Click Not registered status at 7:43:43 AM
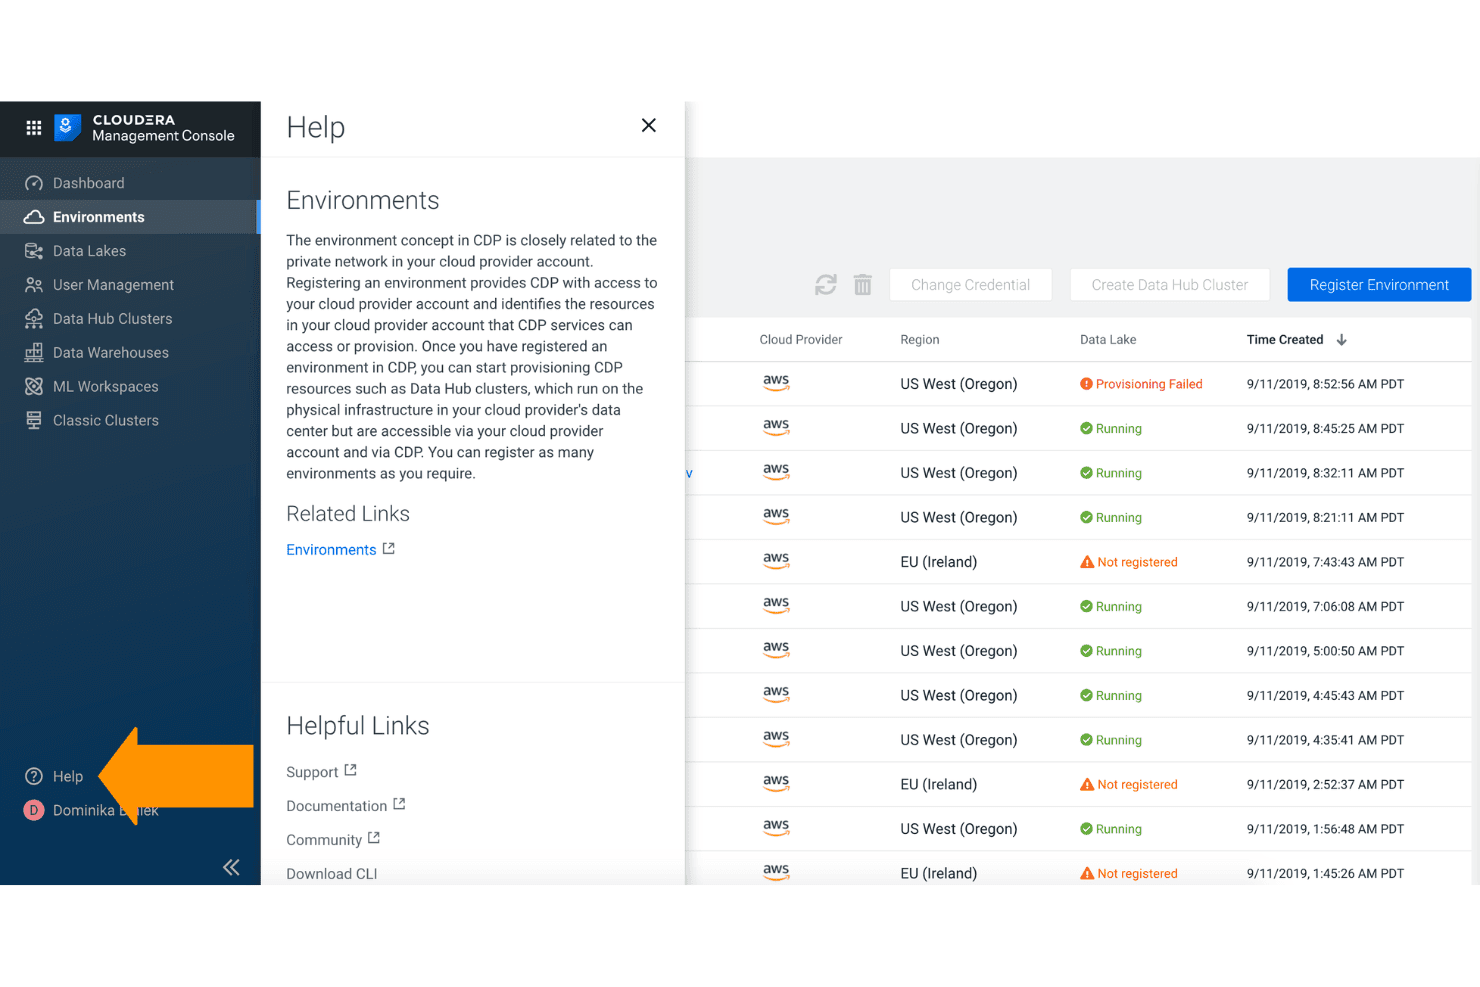This screenshot has height=987, width=1480. [1129, 562]
